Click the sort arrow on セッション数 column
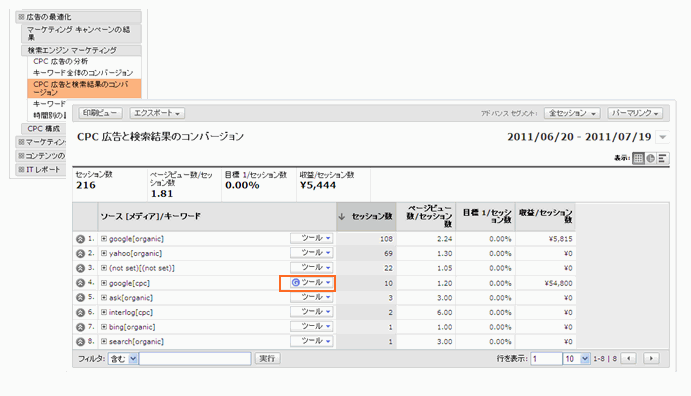The width and height of the screenshot is (691, 396). click(342, 216)
